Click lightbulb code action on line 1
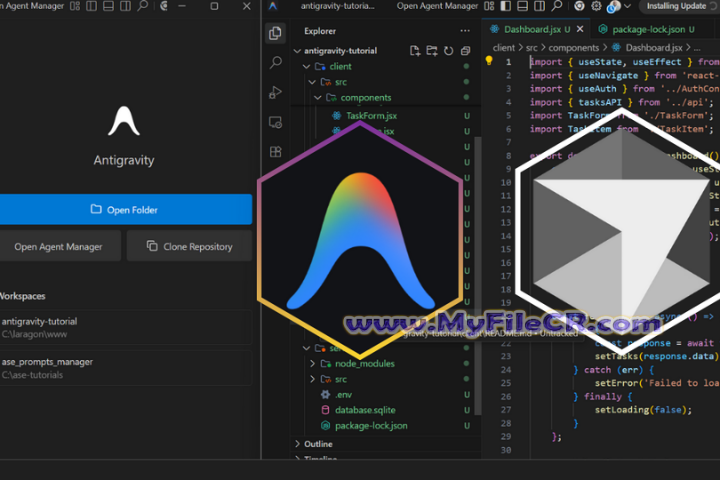This screenshot has height=480, width=720. pyautogui.click(x=489, y=61)
